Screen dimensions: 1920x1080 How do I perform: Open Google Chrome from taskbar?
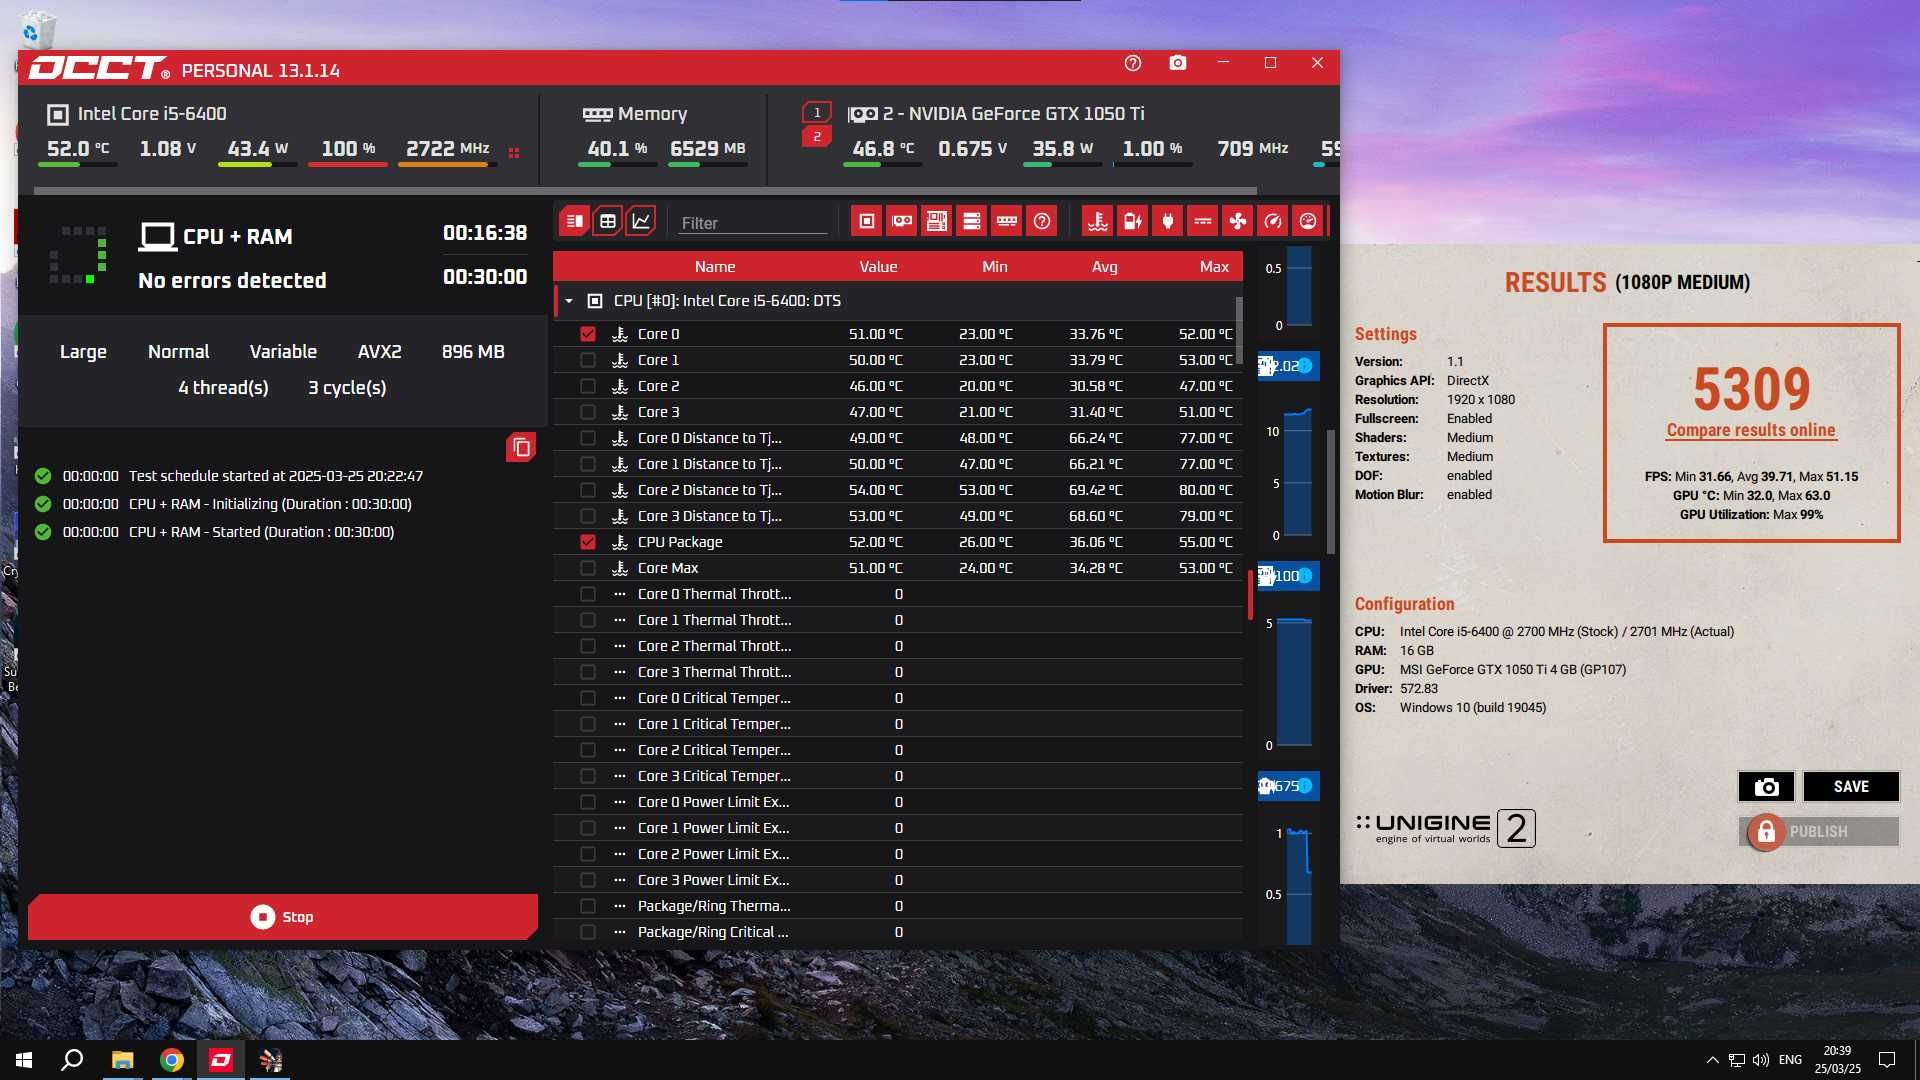172,1060
